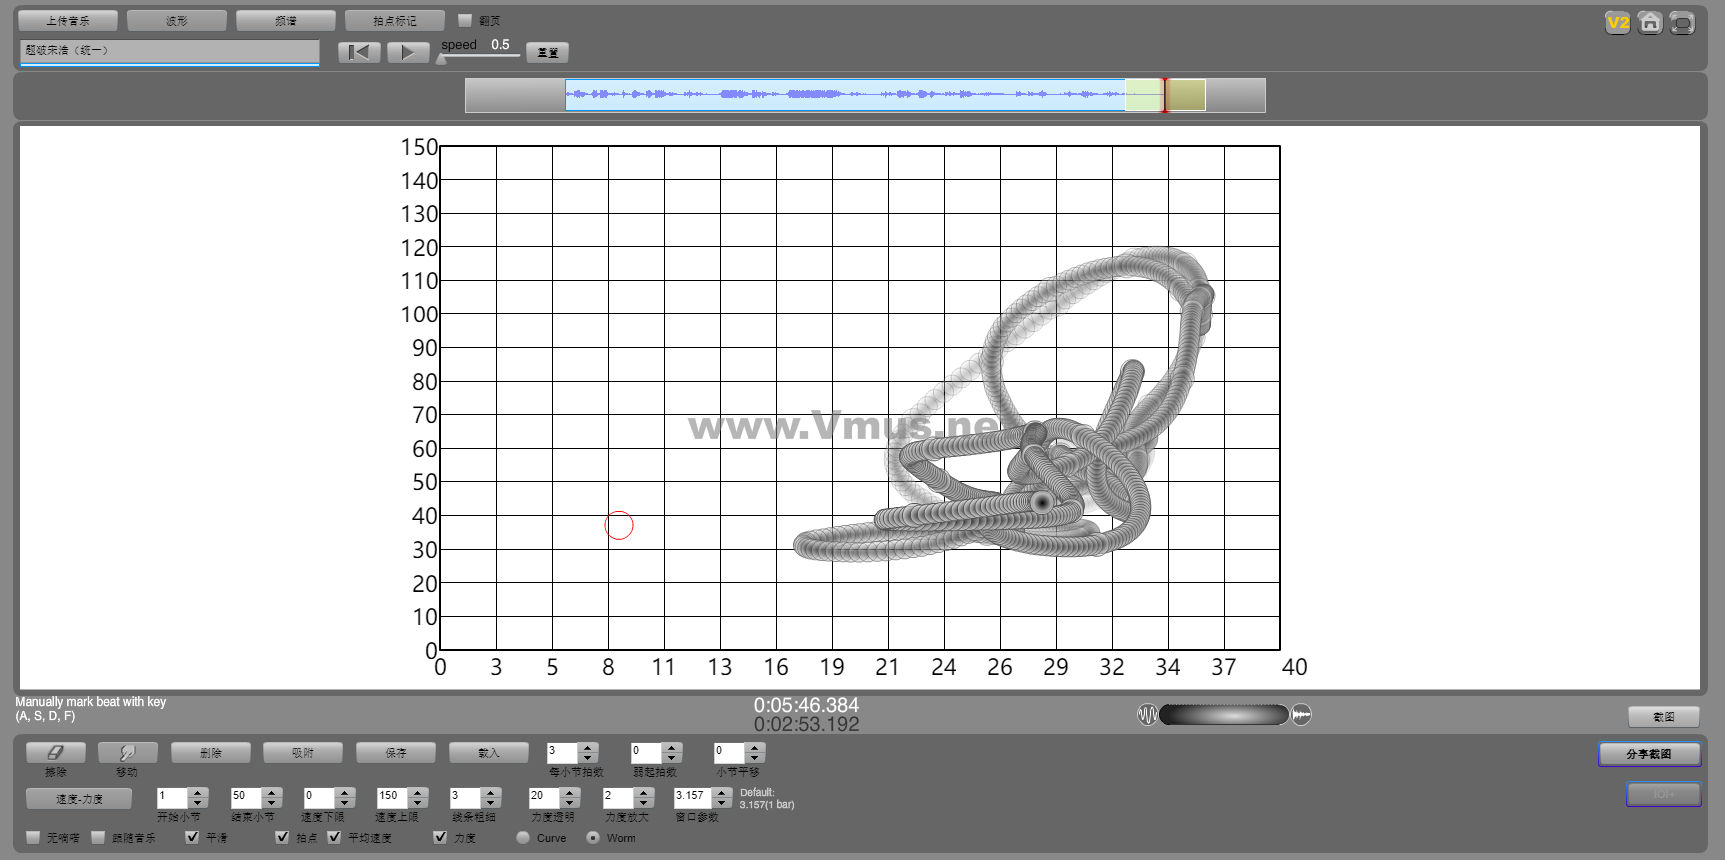
Task: Toggle the 翻页 page-turn checkbox
Action: coord(465,20)
